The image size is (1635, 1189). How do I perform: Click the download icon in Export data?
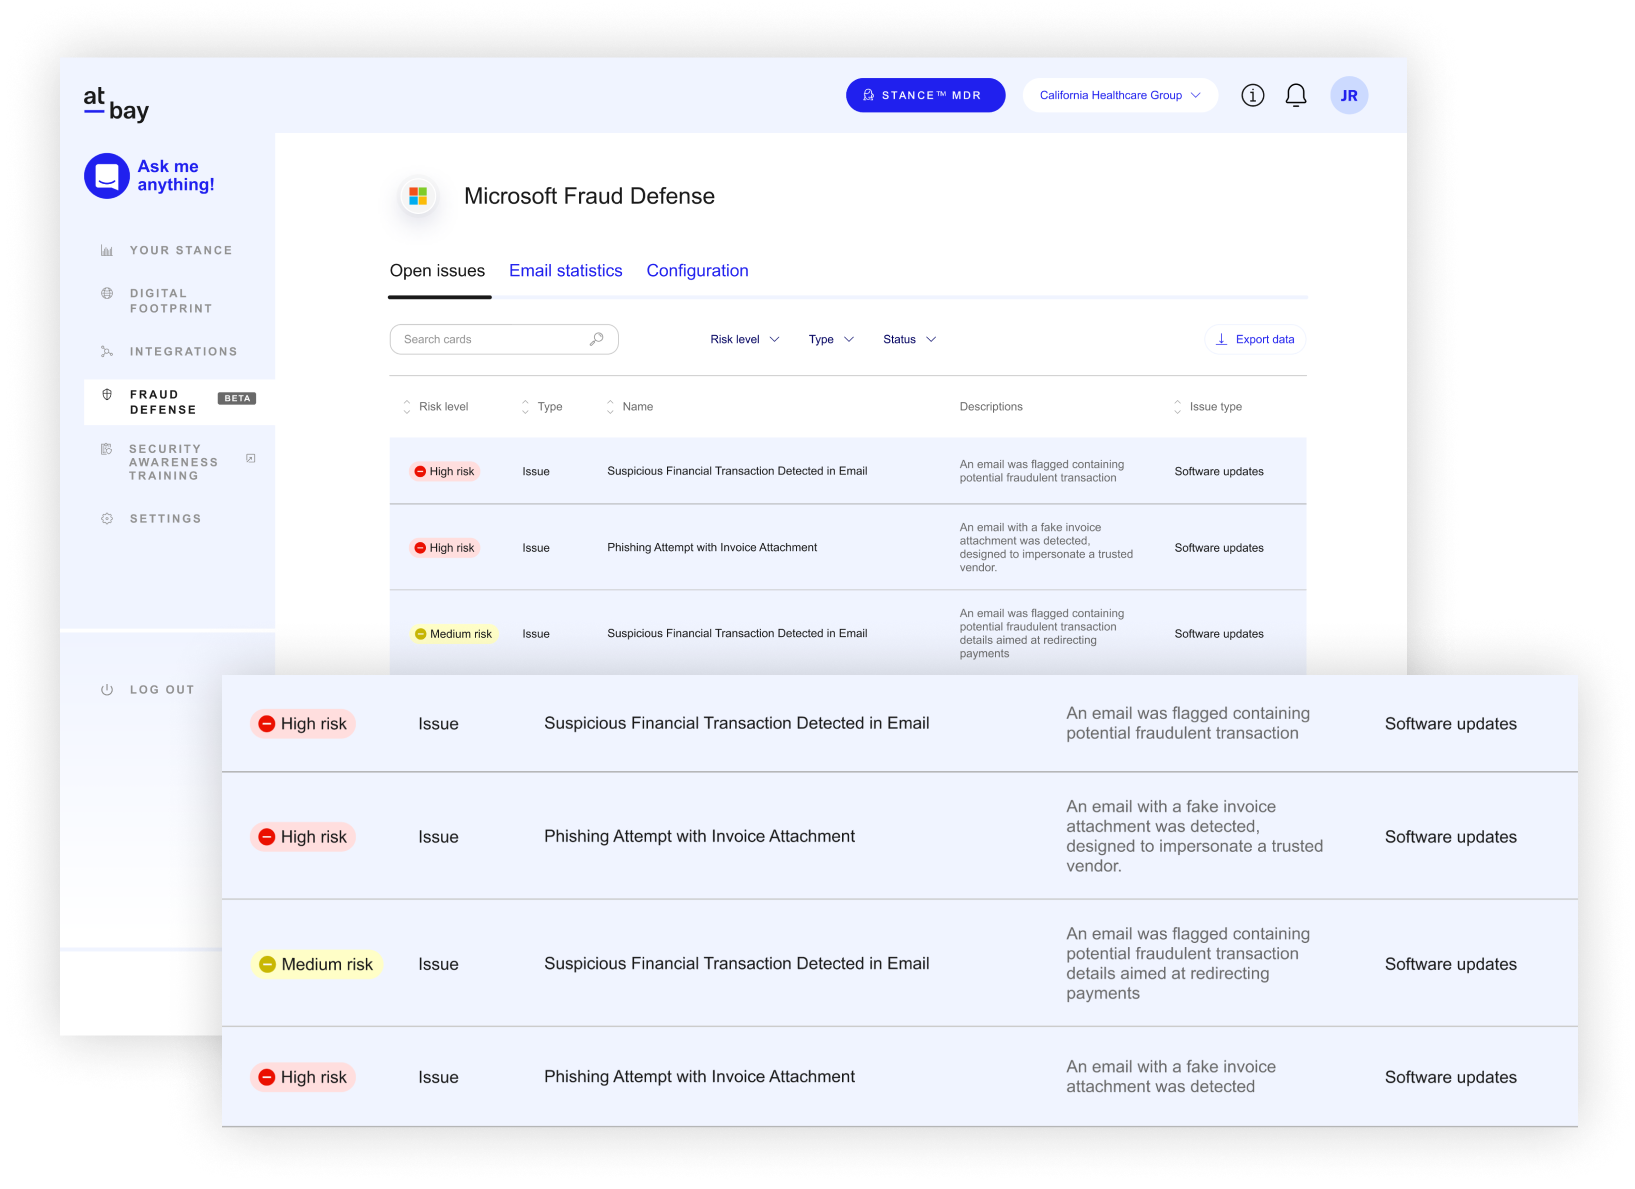1221,340
